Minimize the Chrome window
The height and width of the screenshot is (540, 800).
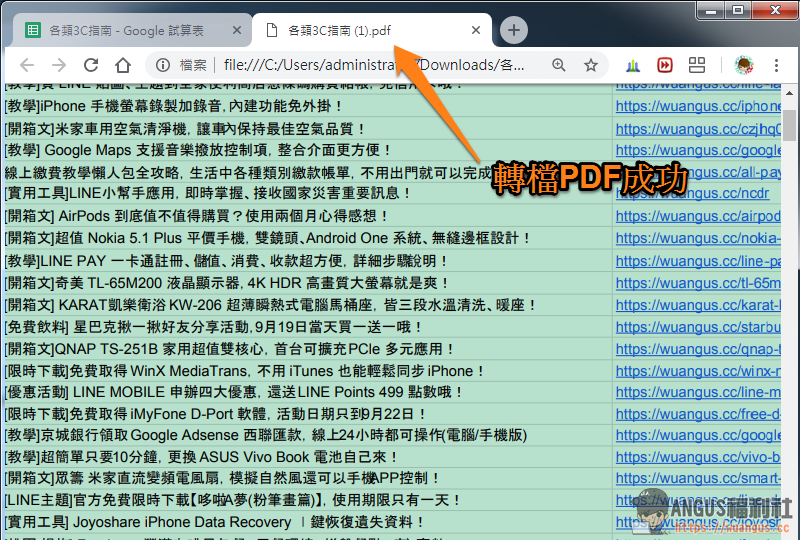(x=712, y=10)
